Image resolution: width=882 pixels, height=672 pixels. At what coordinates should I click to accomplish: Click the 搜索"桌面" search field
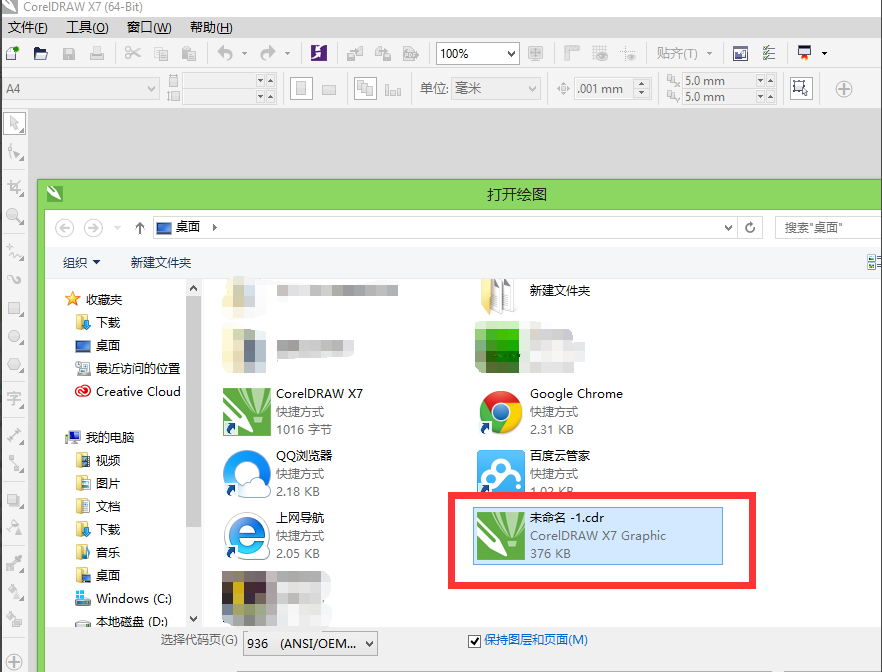[x=826, y=228]
